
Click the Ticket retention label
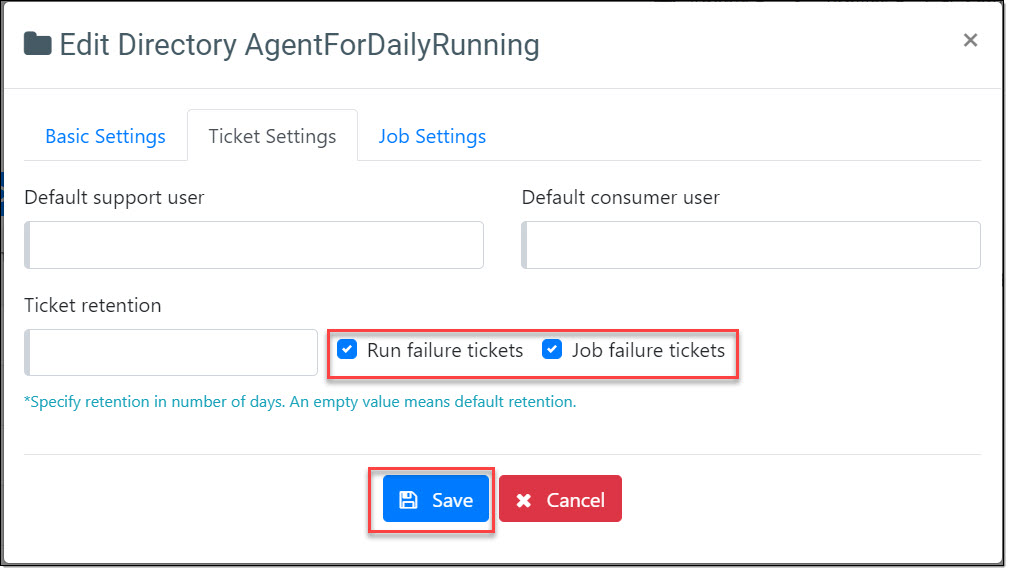92,305
